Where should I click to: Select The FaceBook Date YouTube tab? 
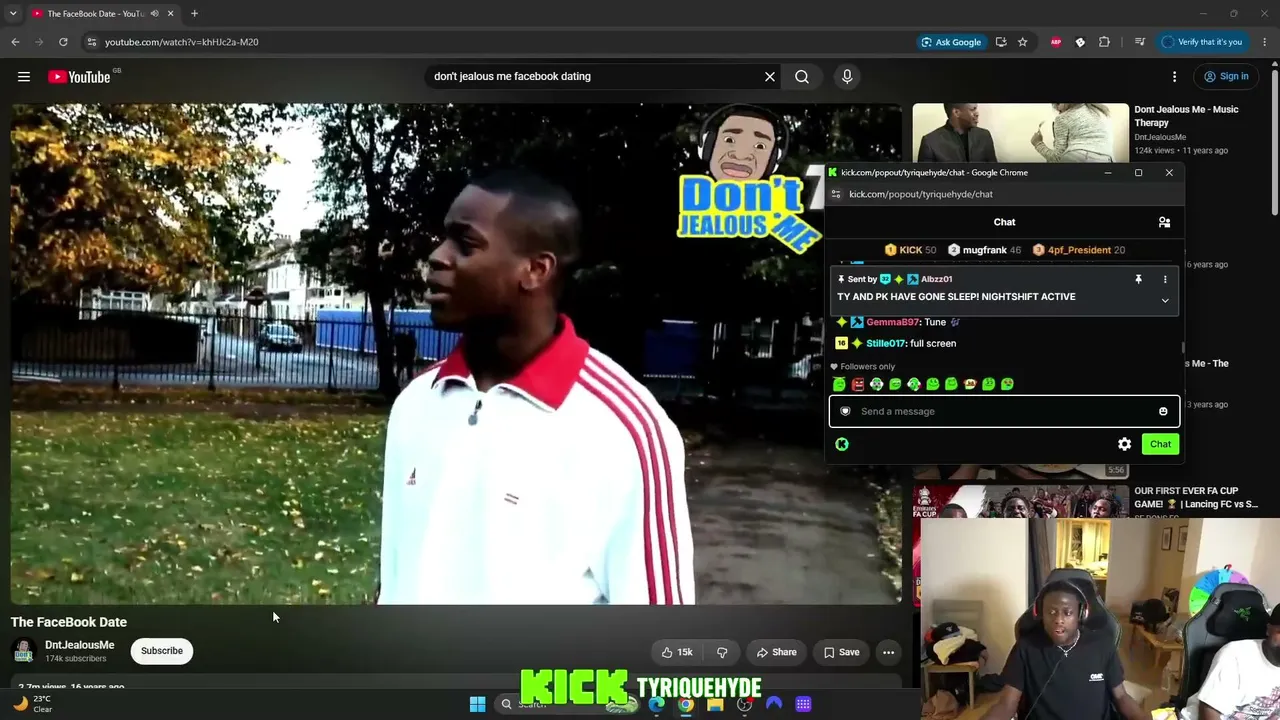(x=95, y=14)
